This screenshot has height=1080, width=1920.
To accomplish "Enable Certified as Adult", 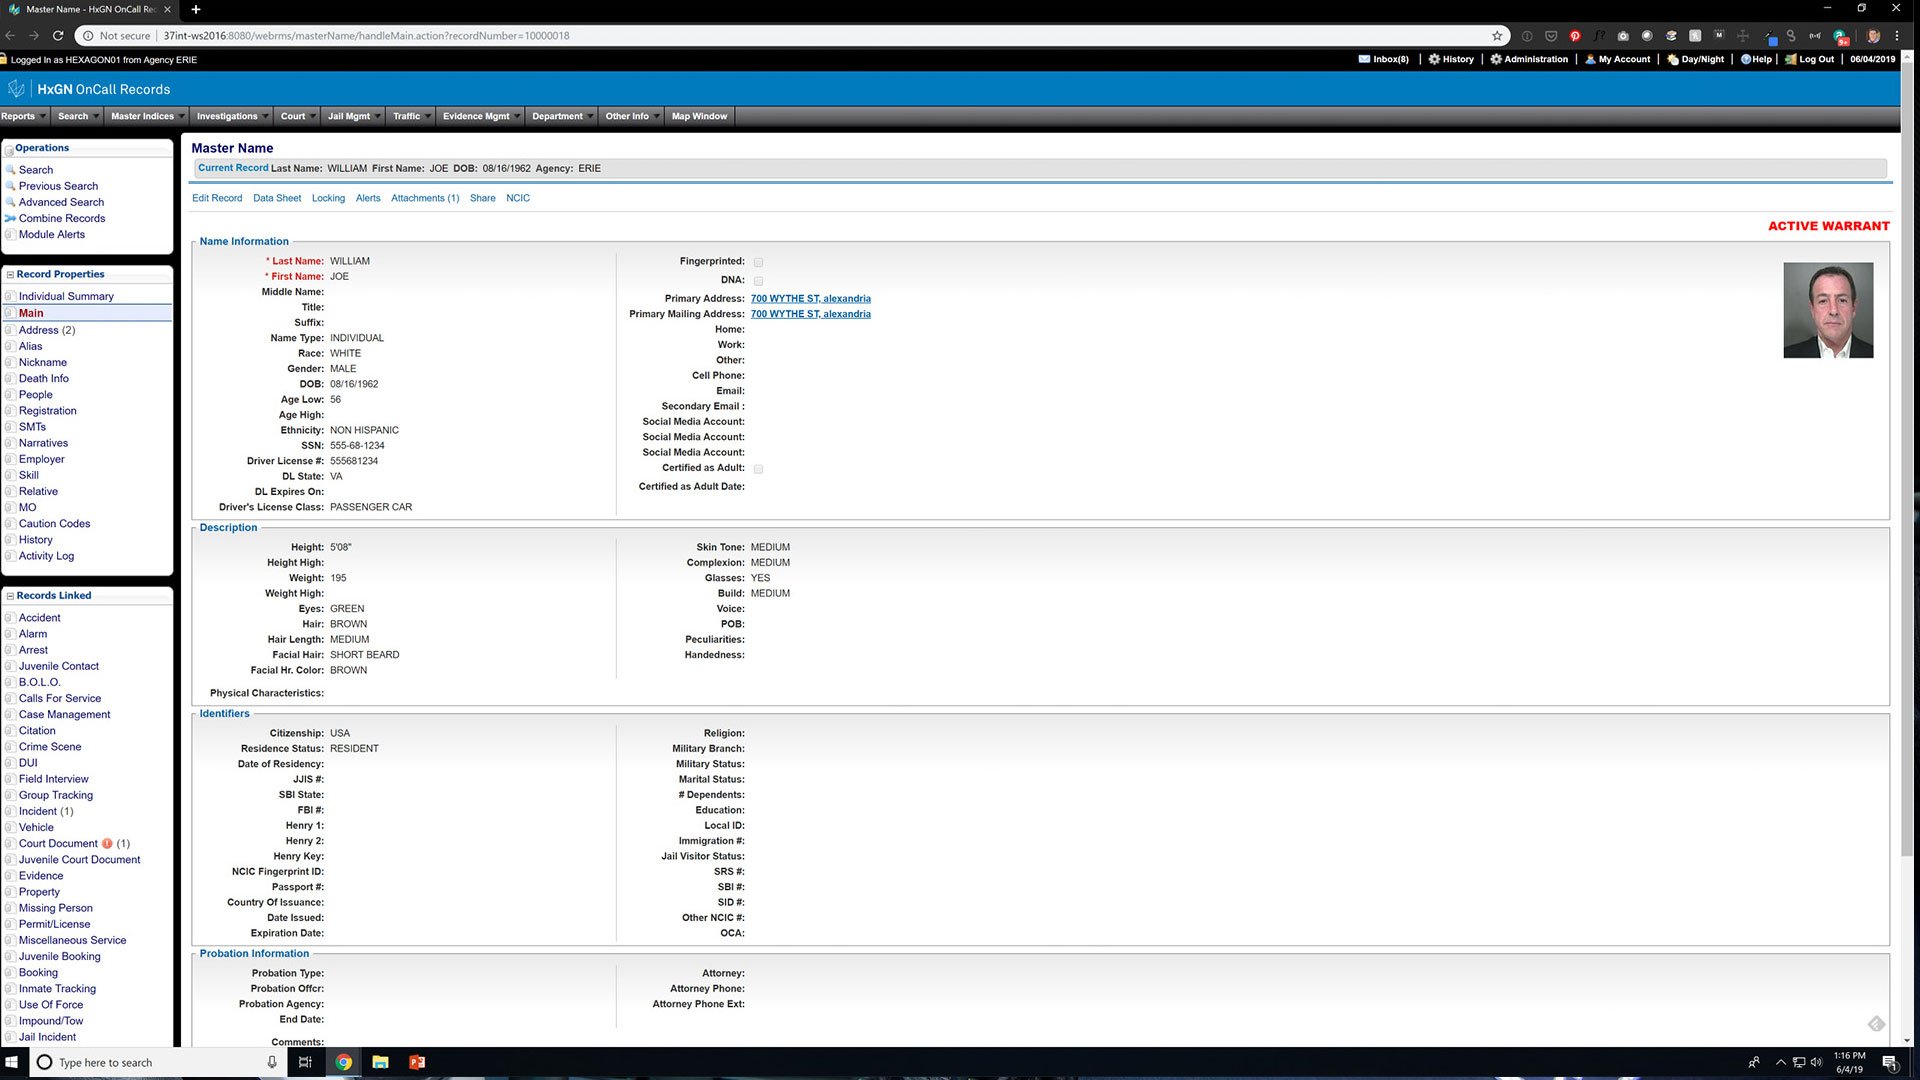I will pyautogui.click(x=758, y=469).
